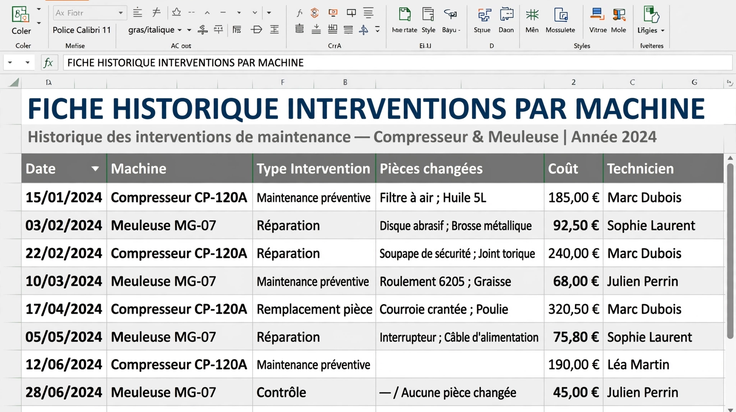Select technician cell Julien Perrin on 10/03/2024 row
This screenshot has width=736, height=412.
click(663, 282)
